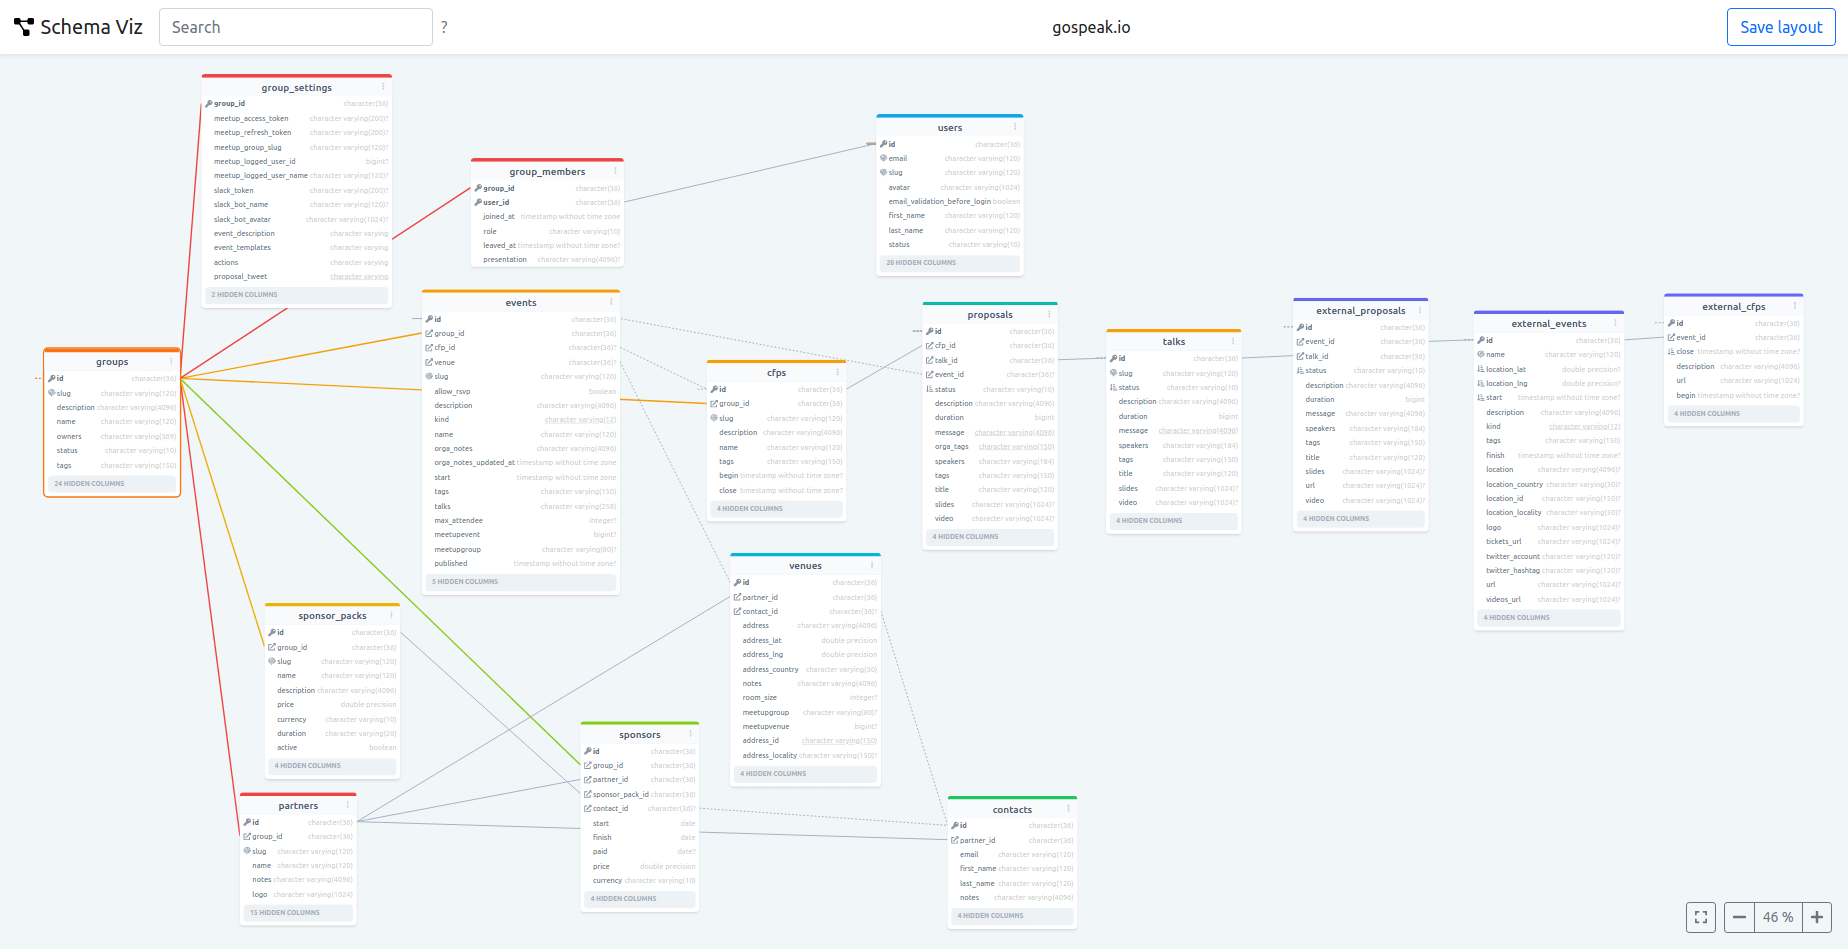
Task: Expand 24 hidden columns in groups table
Action: [111, 483]
